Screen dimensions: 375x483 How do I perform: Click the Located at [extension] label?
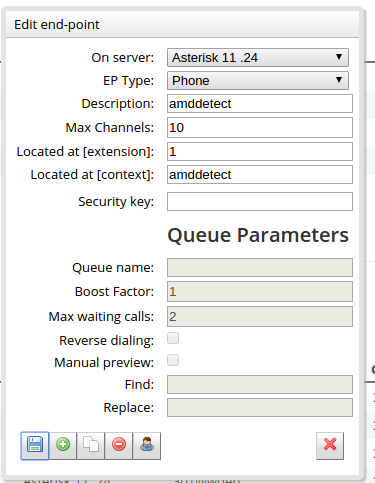[x=85, y=152]
